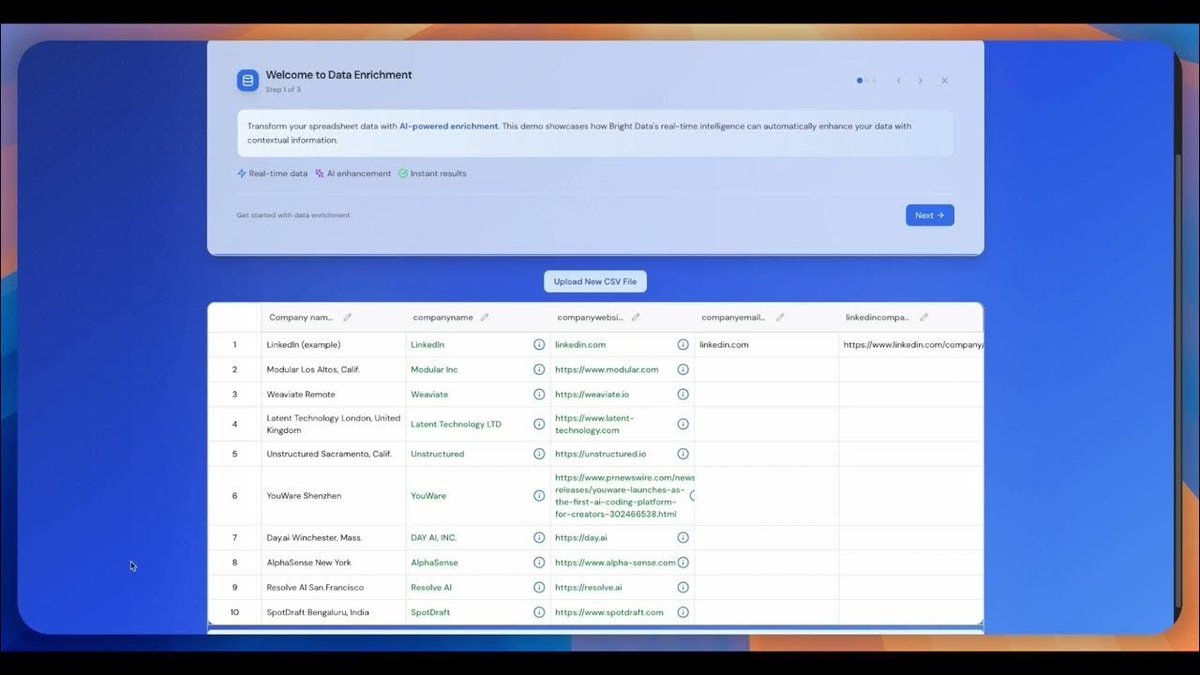Click the Data Enrichment database icon
This screenshot has width=1200, height=675.
point(247,81)
